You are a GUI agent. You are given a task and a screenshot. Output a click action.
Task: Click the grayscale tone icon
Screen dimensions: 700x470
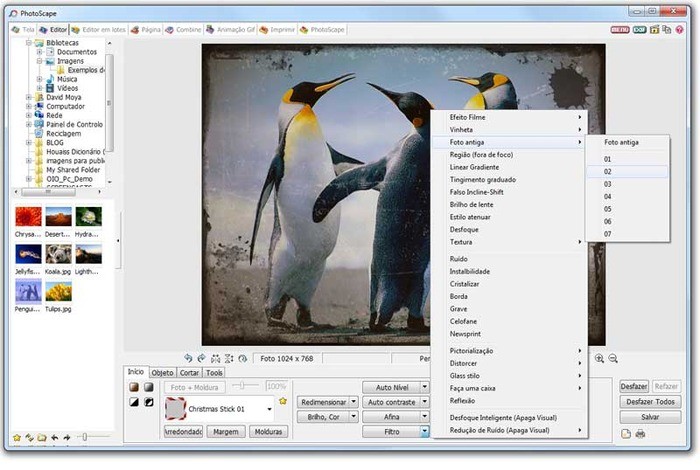149,387
